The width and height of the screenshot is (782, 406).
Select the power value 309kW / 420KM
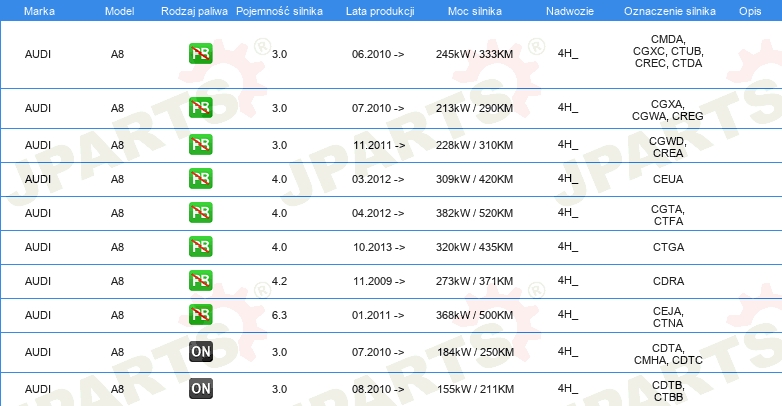tap(474, 179)
